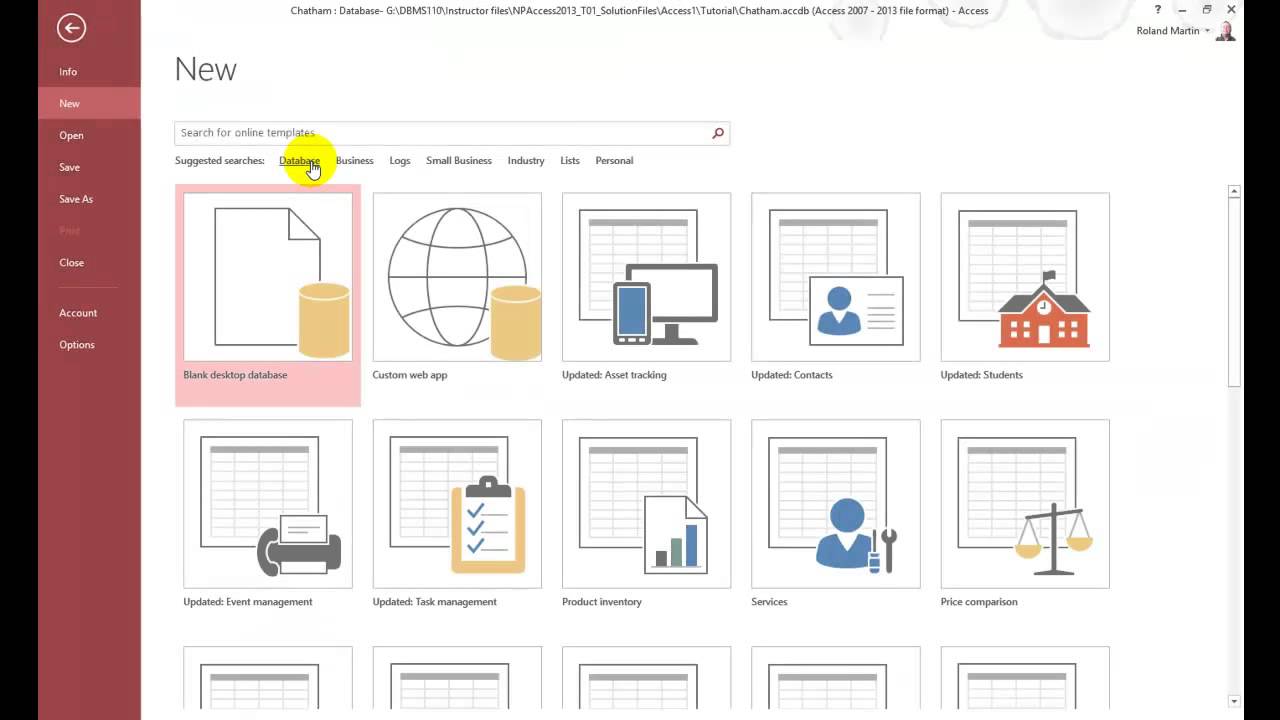The width and height of the screenshot is (1280, 720).
Task: Open the Updated: Students template
Action: 1025,289
